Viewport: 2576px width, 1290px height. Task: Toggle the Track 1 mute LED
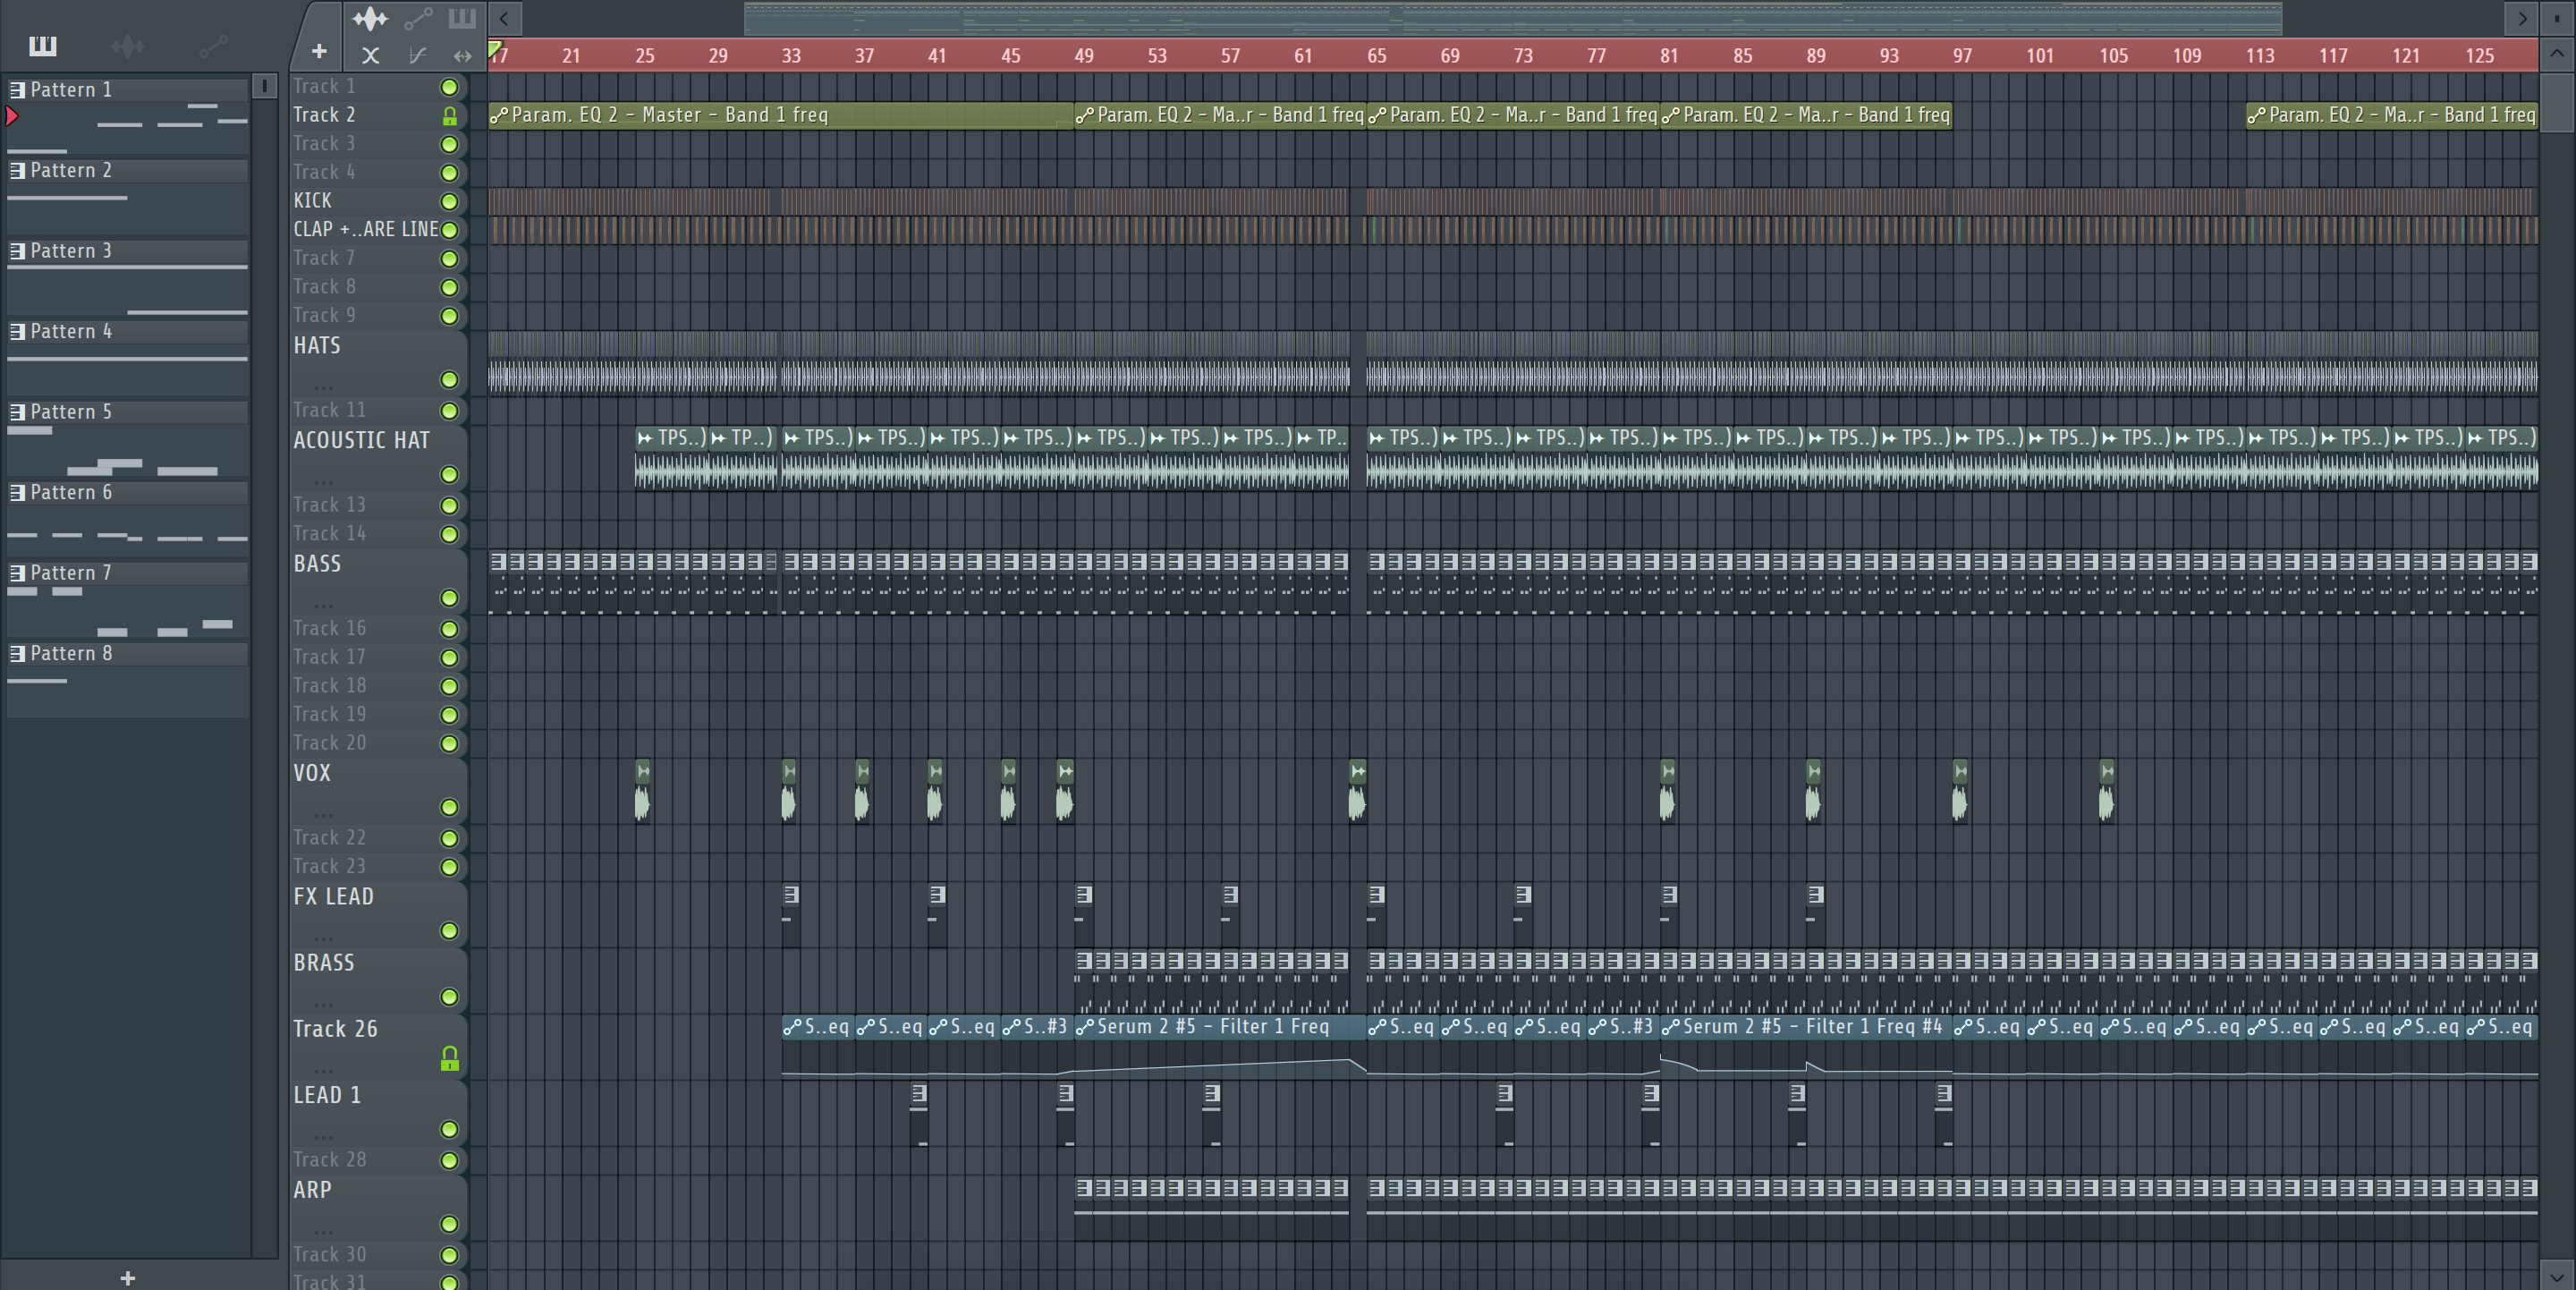coord(450,87)
